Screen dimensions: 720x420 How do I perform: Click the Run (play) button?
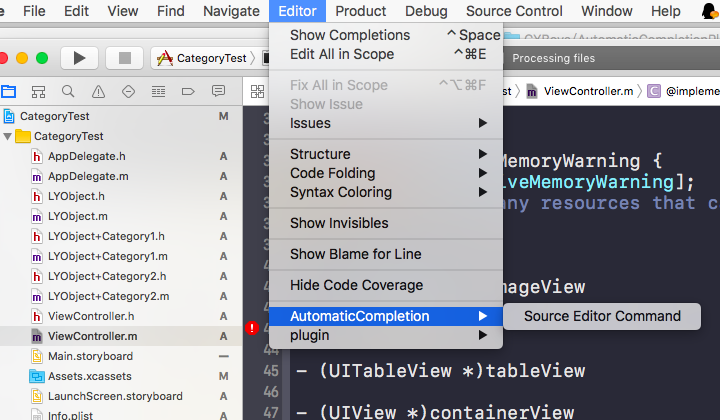79,57
